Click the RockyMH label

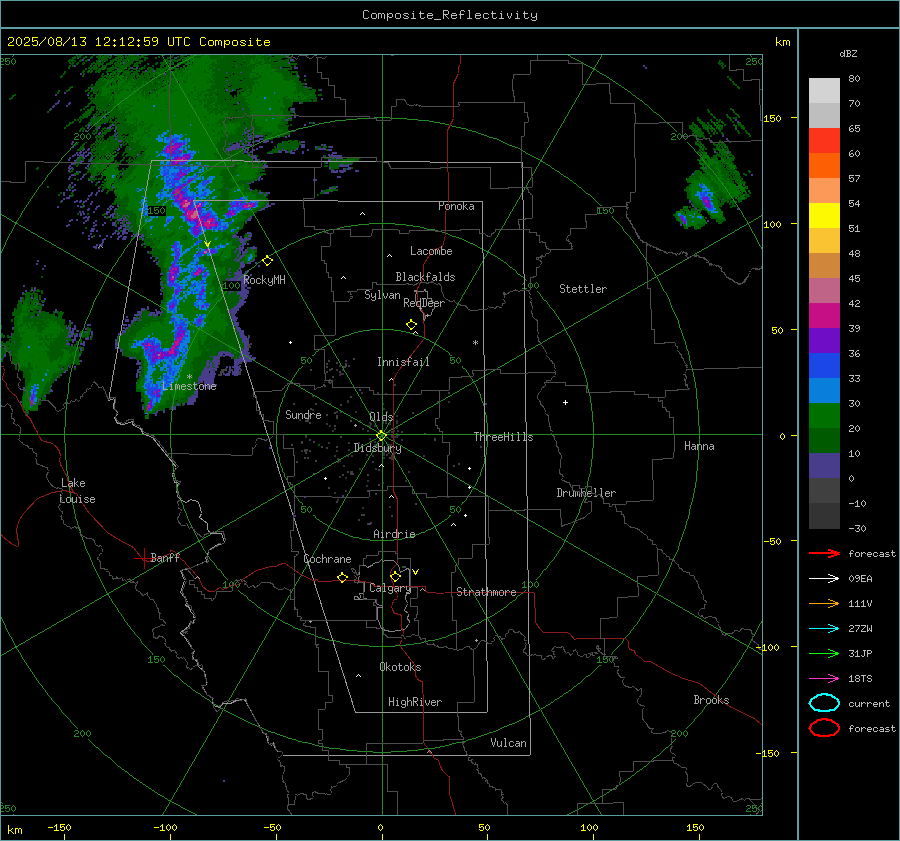pos(264,280)
